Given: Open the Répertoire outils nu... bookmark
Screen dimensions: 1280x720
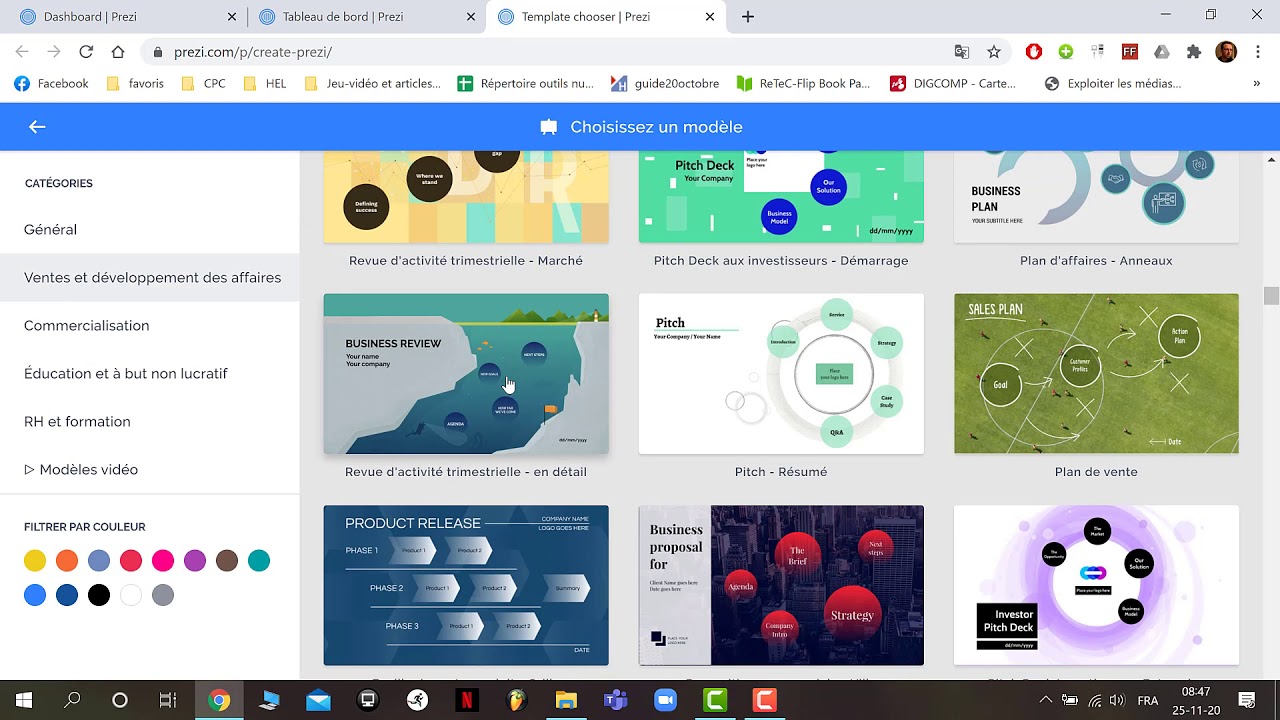Looking at the screenshot, I should tap(526, 84).
